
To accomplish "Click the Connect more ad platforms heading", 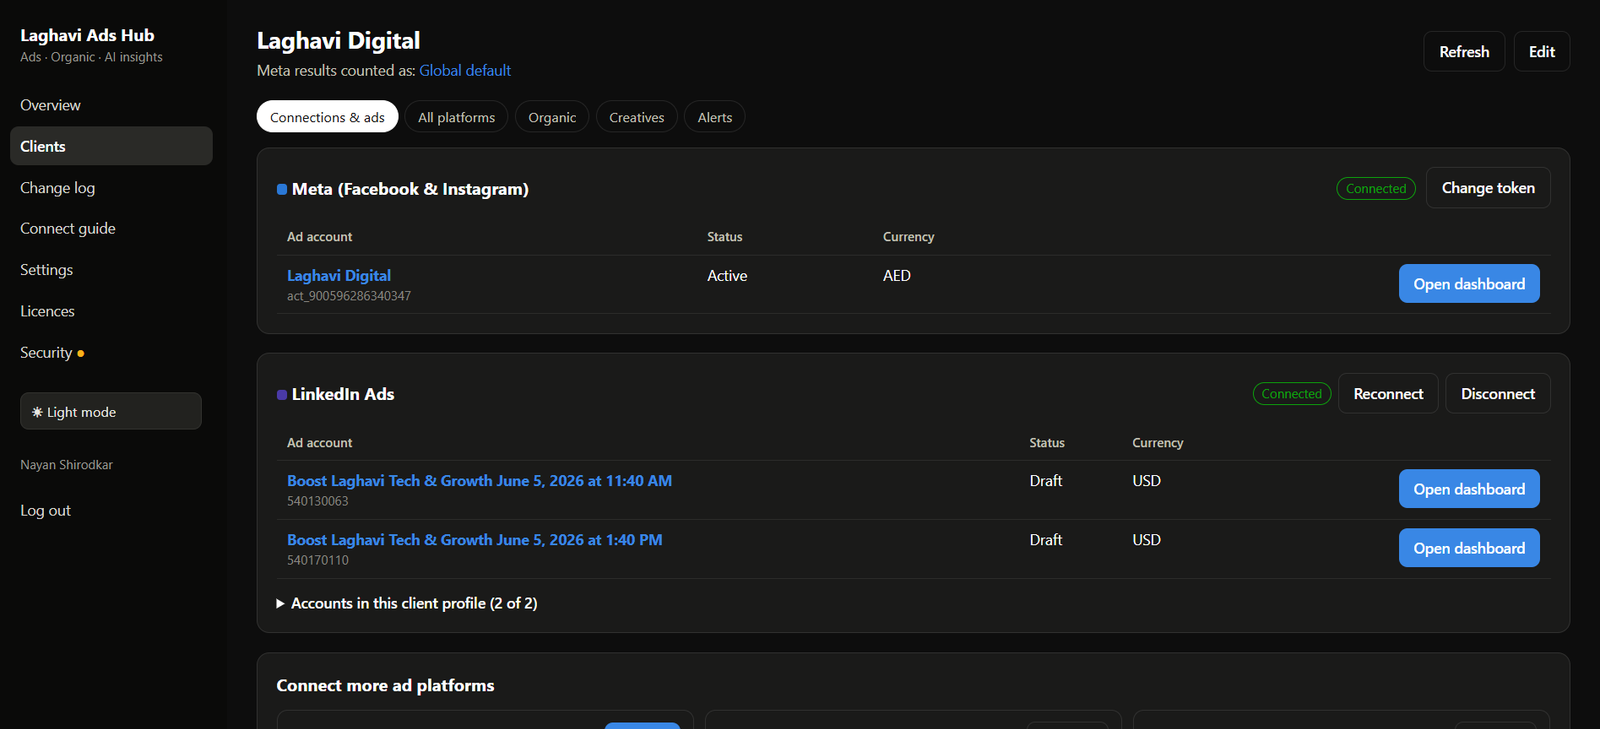I will click(x=385, y=686).
